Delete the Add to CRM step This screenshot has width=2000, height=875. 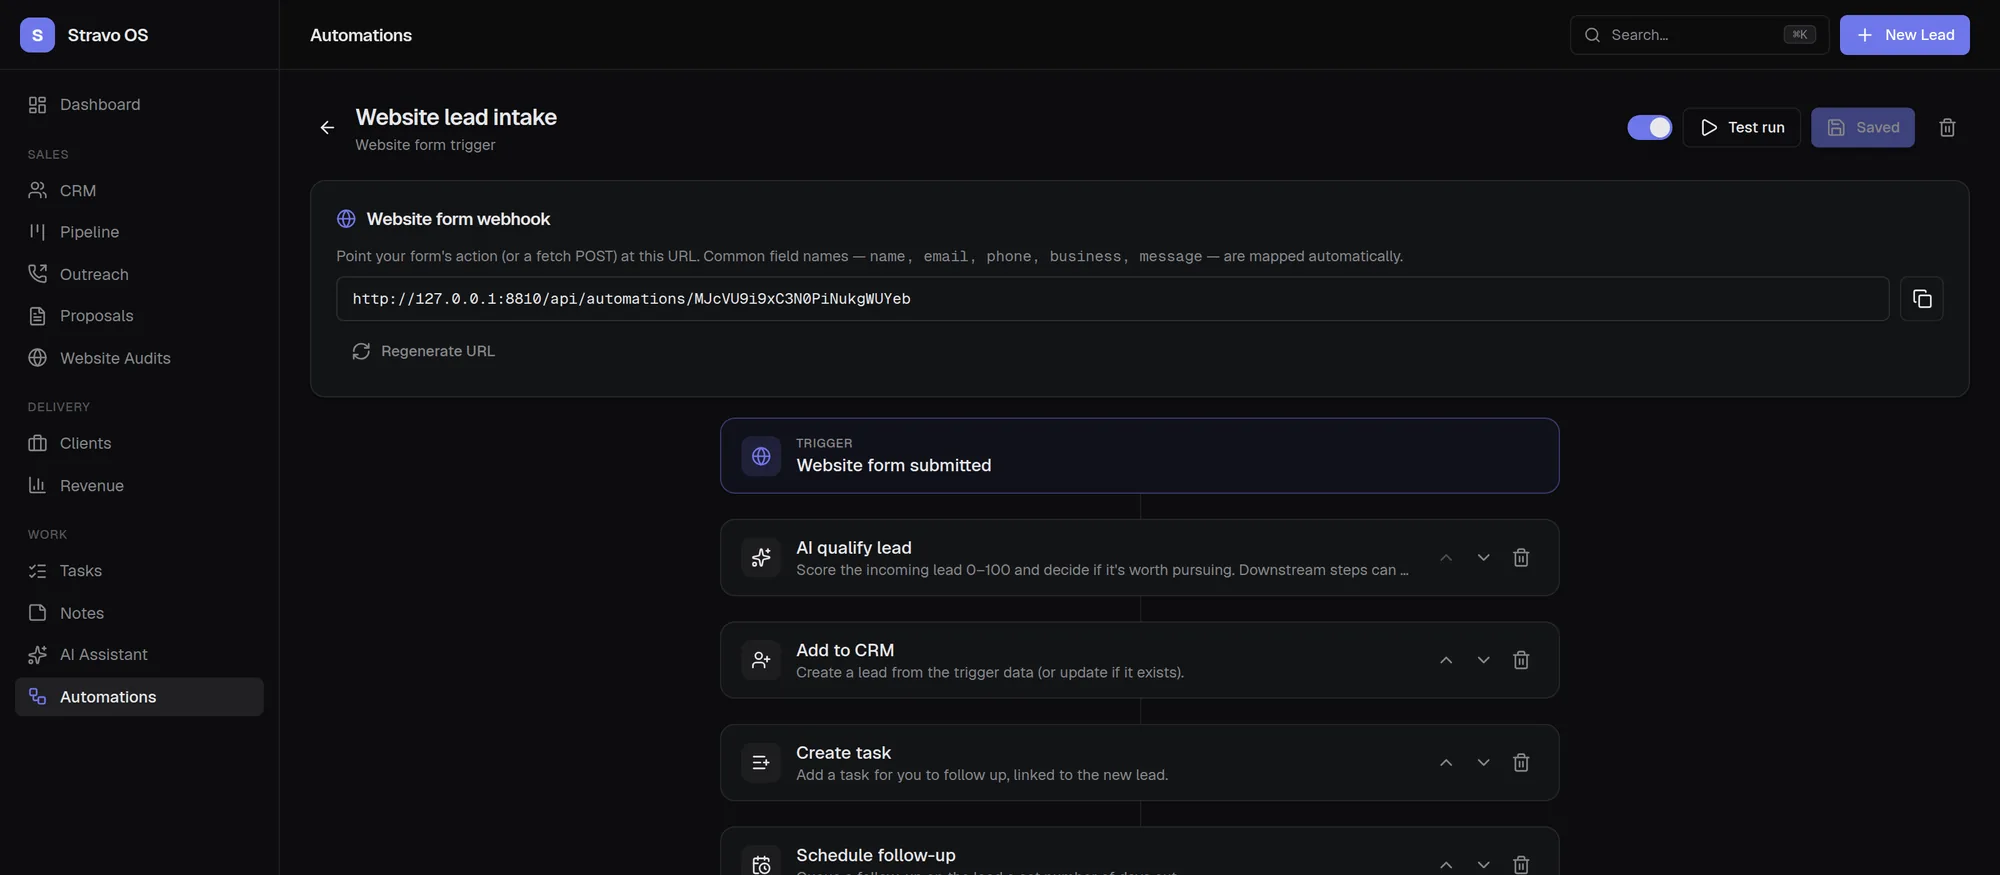(x=1521, y=660)
